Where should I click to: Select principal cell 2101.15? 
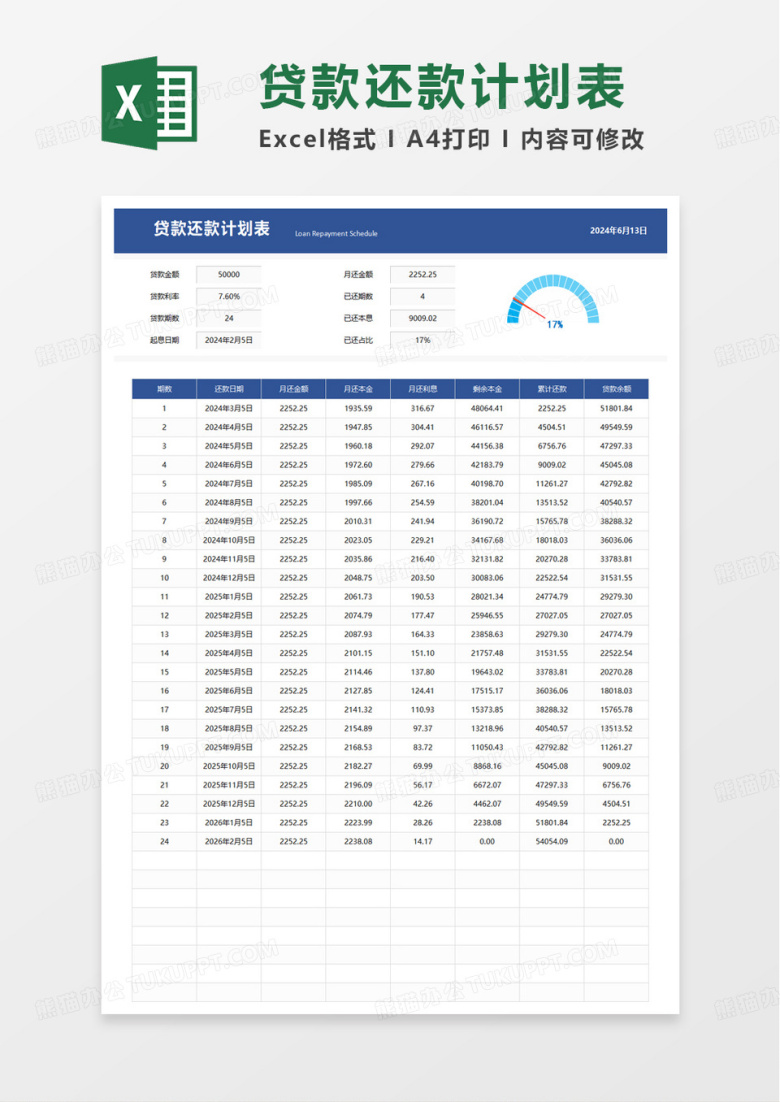point(358,653)
